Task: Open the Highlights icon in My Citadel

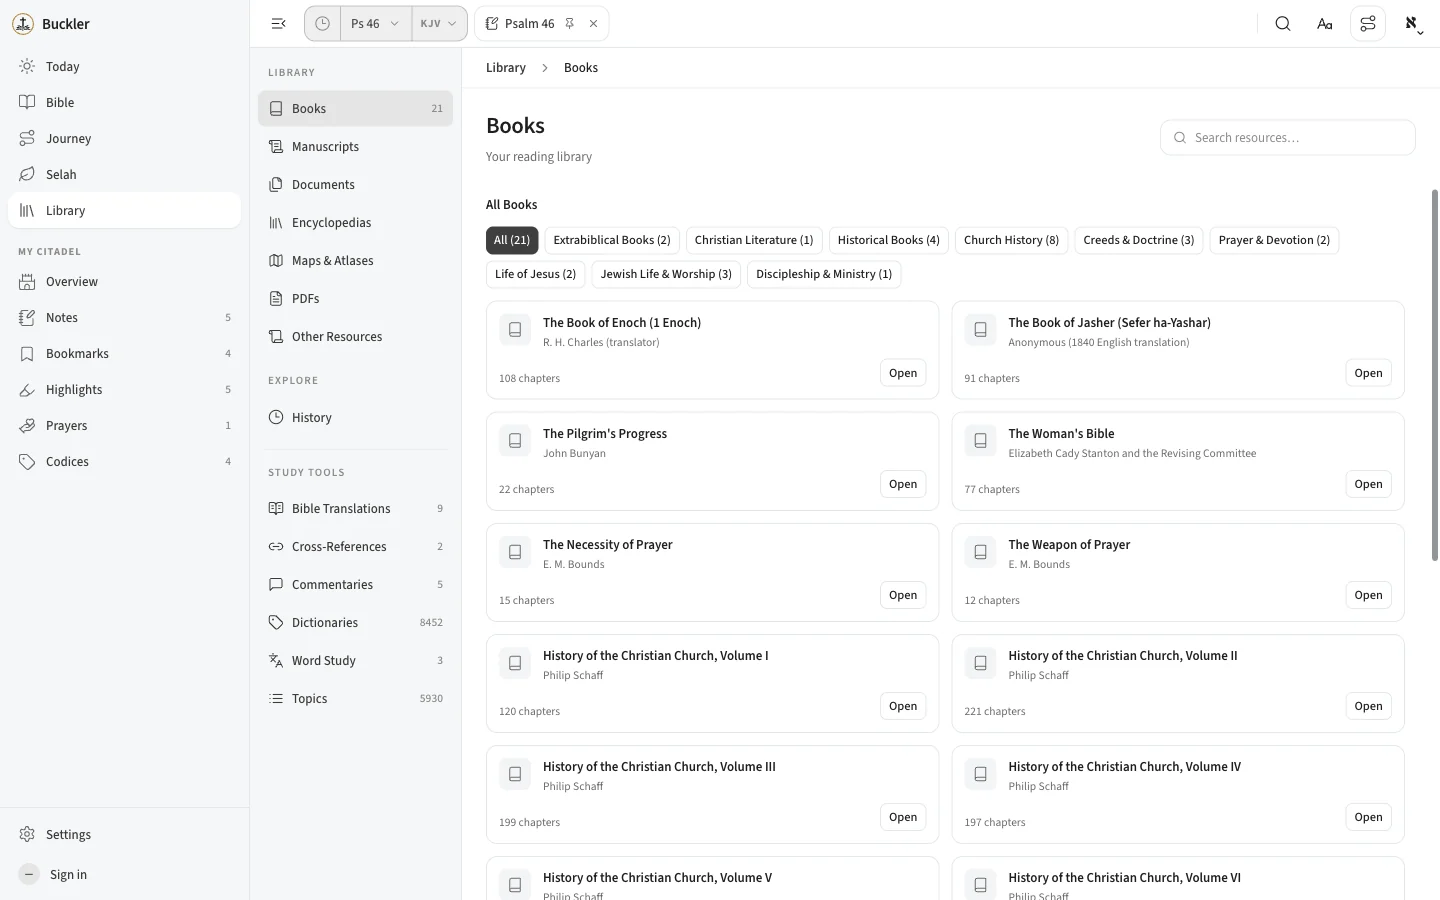Action: [27, 390]
